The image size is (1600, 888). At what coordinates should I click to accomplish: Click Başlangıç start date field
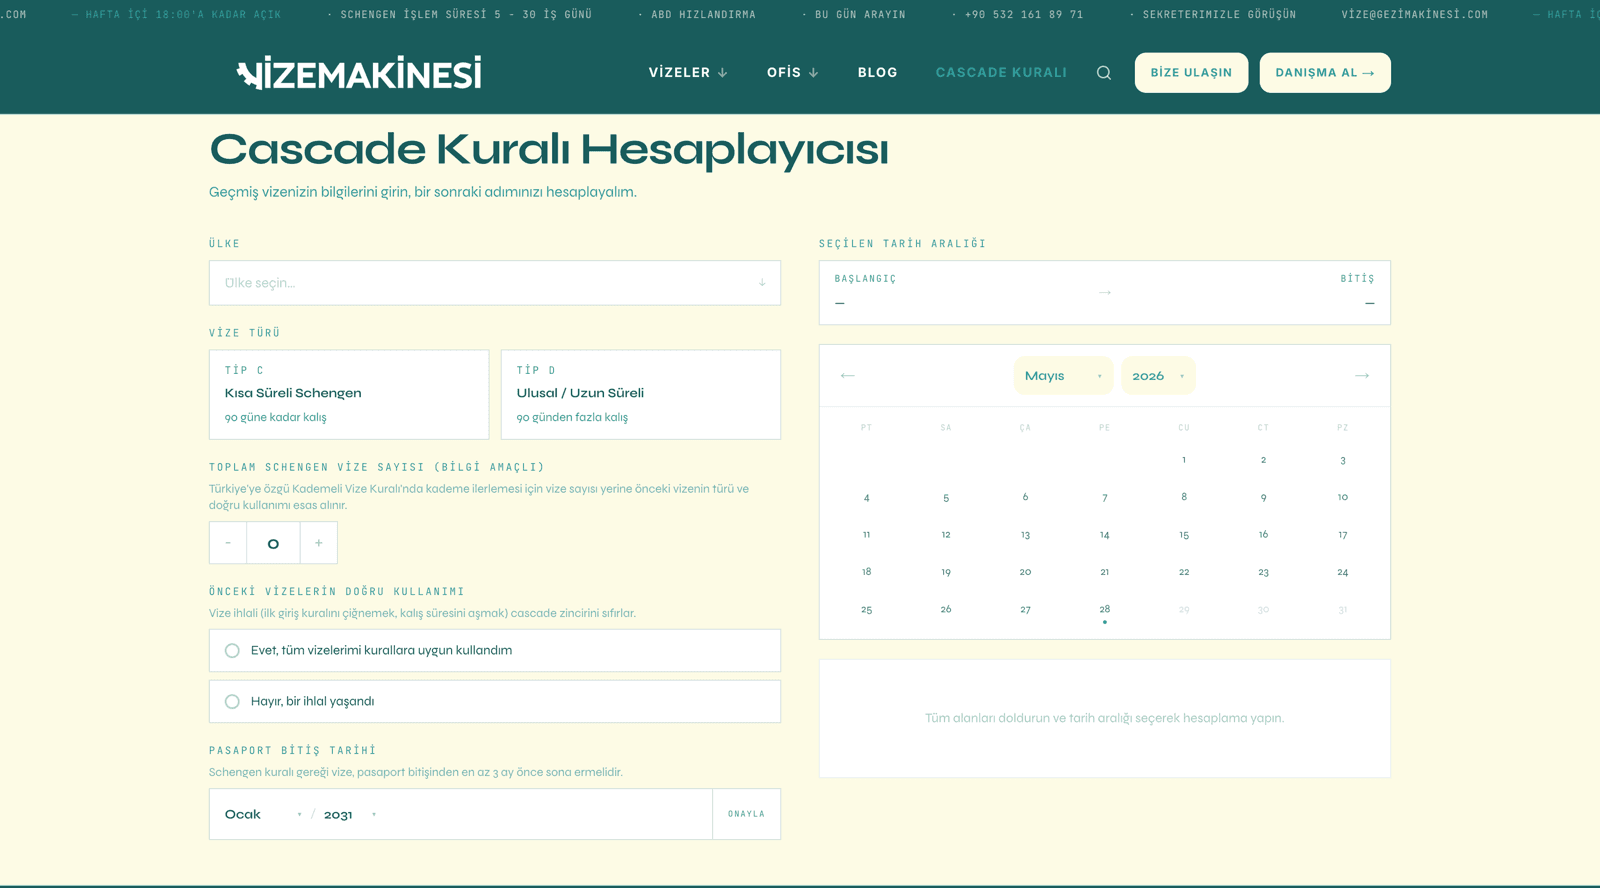coord(866,292)
